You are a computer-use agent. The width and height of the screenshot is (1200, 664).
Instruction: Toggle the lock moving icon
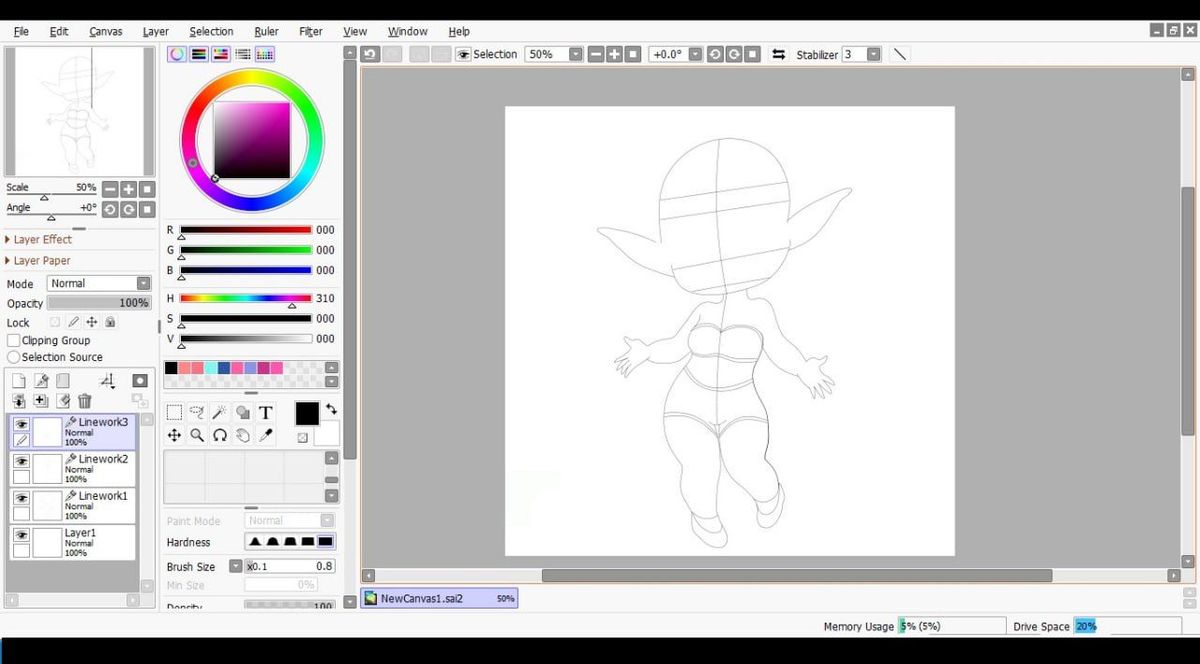pyautogui.click(x=92, y=322)
